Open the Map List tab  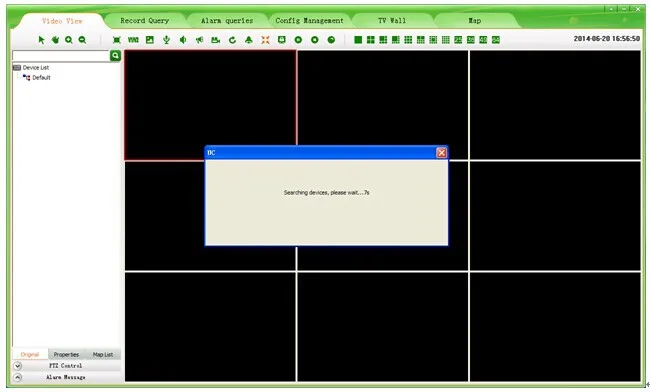(x=103, y=354)
